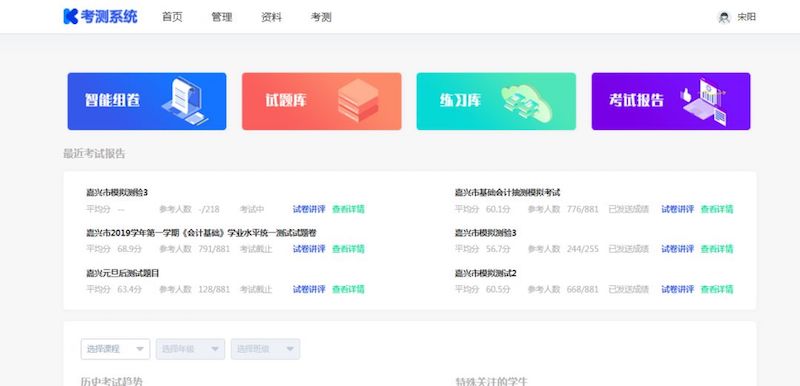Open the 资料 nav menu

coord(271,17)
